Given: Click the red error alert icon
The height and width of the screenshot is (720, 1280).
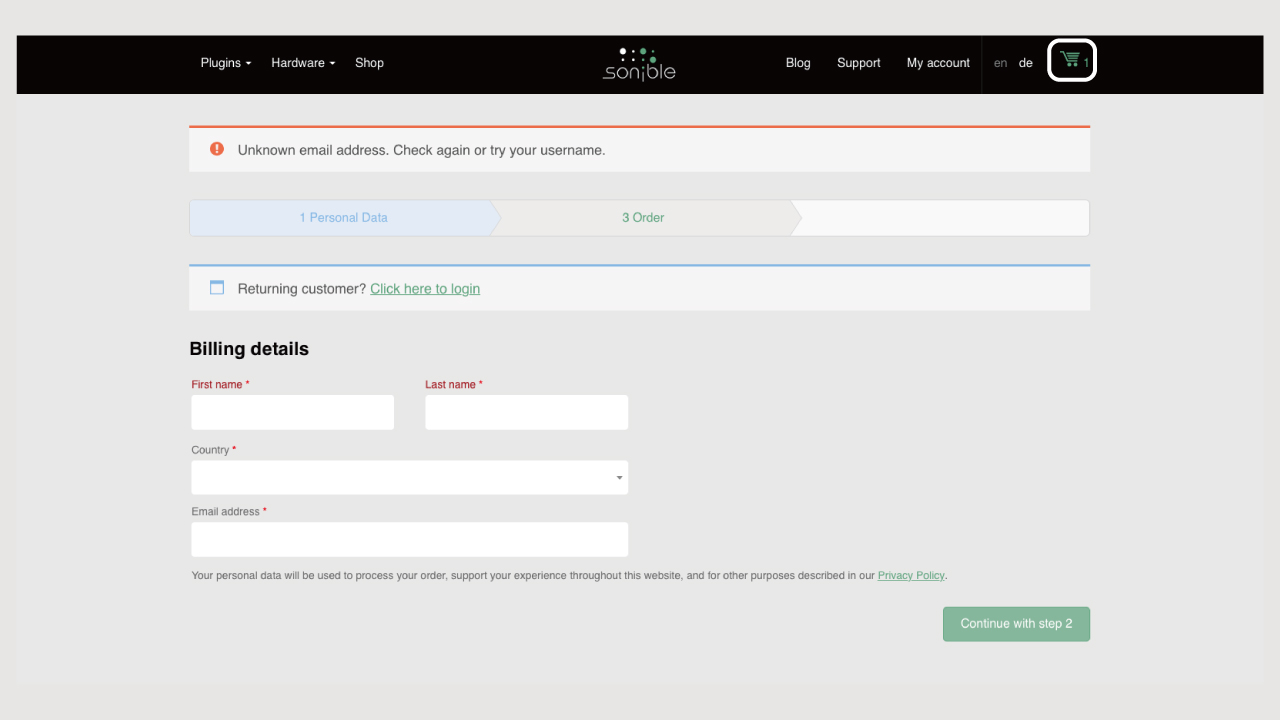Looking at the screenshot, I should [x=217, y=149].
